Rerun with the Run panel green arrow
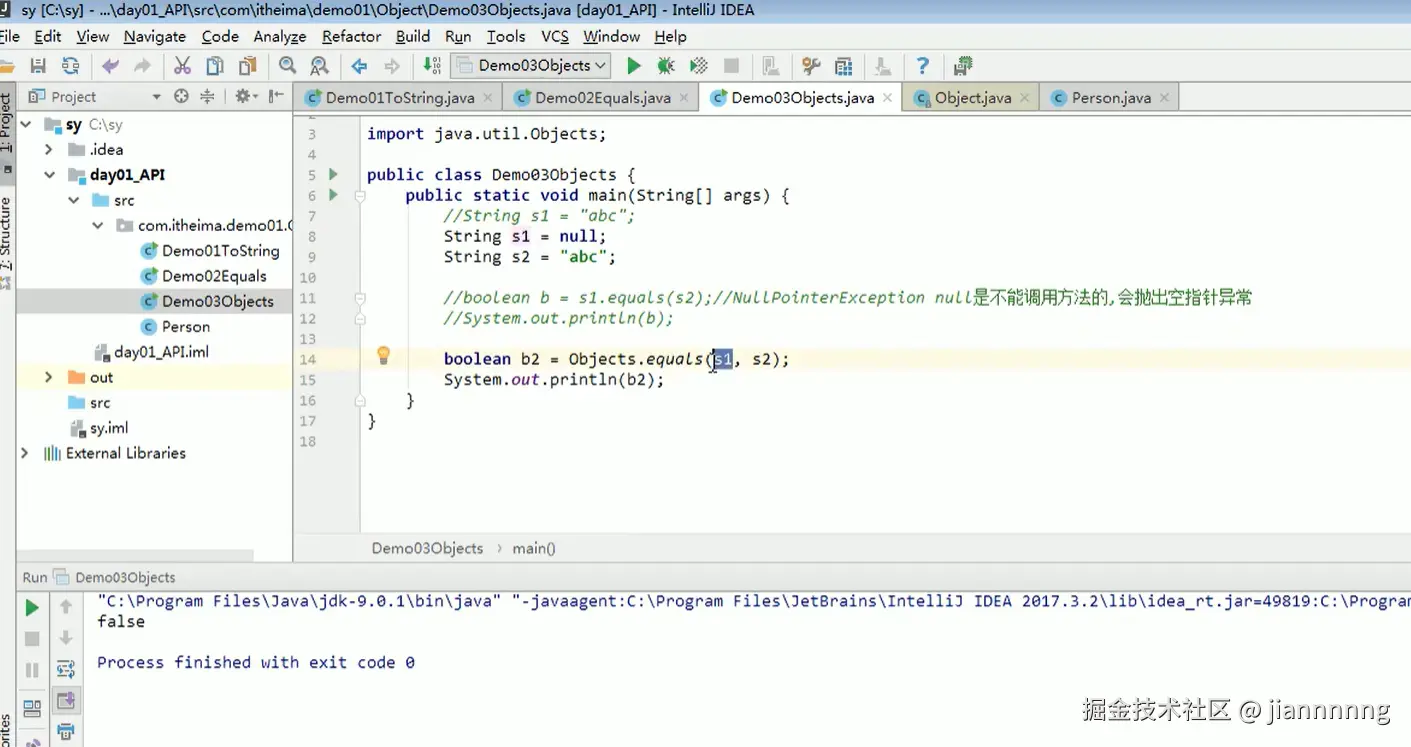Image resolution: width=1411 pixels, height=747 pixels. (32, 607)
